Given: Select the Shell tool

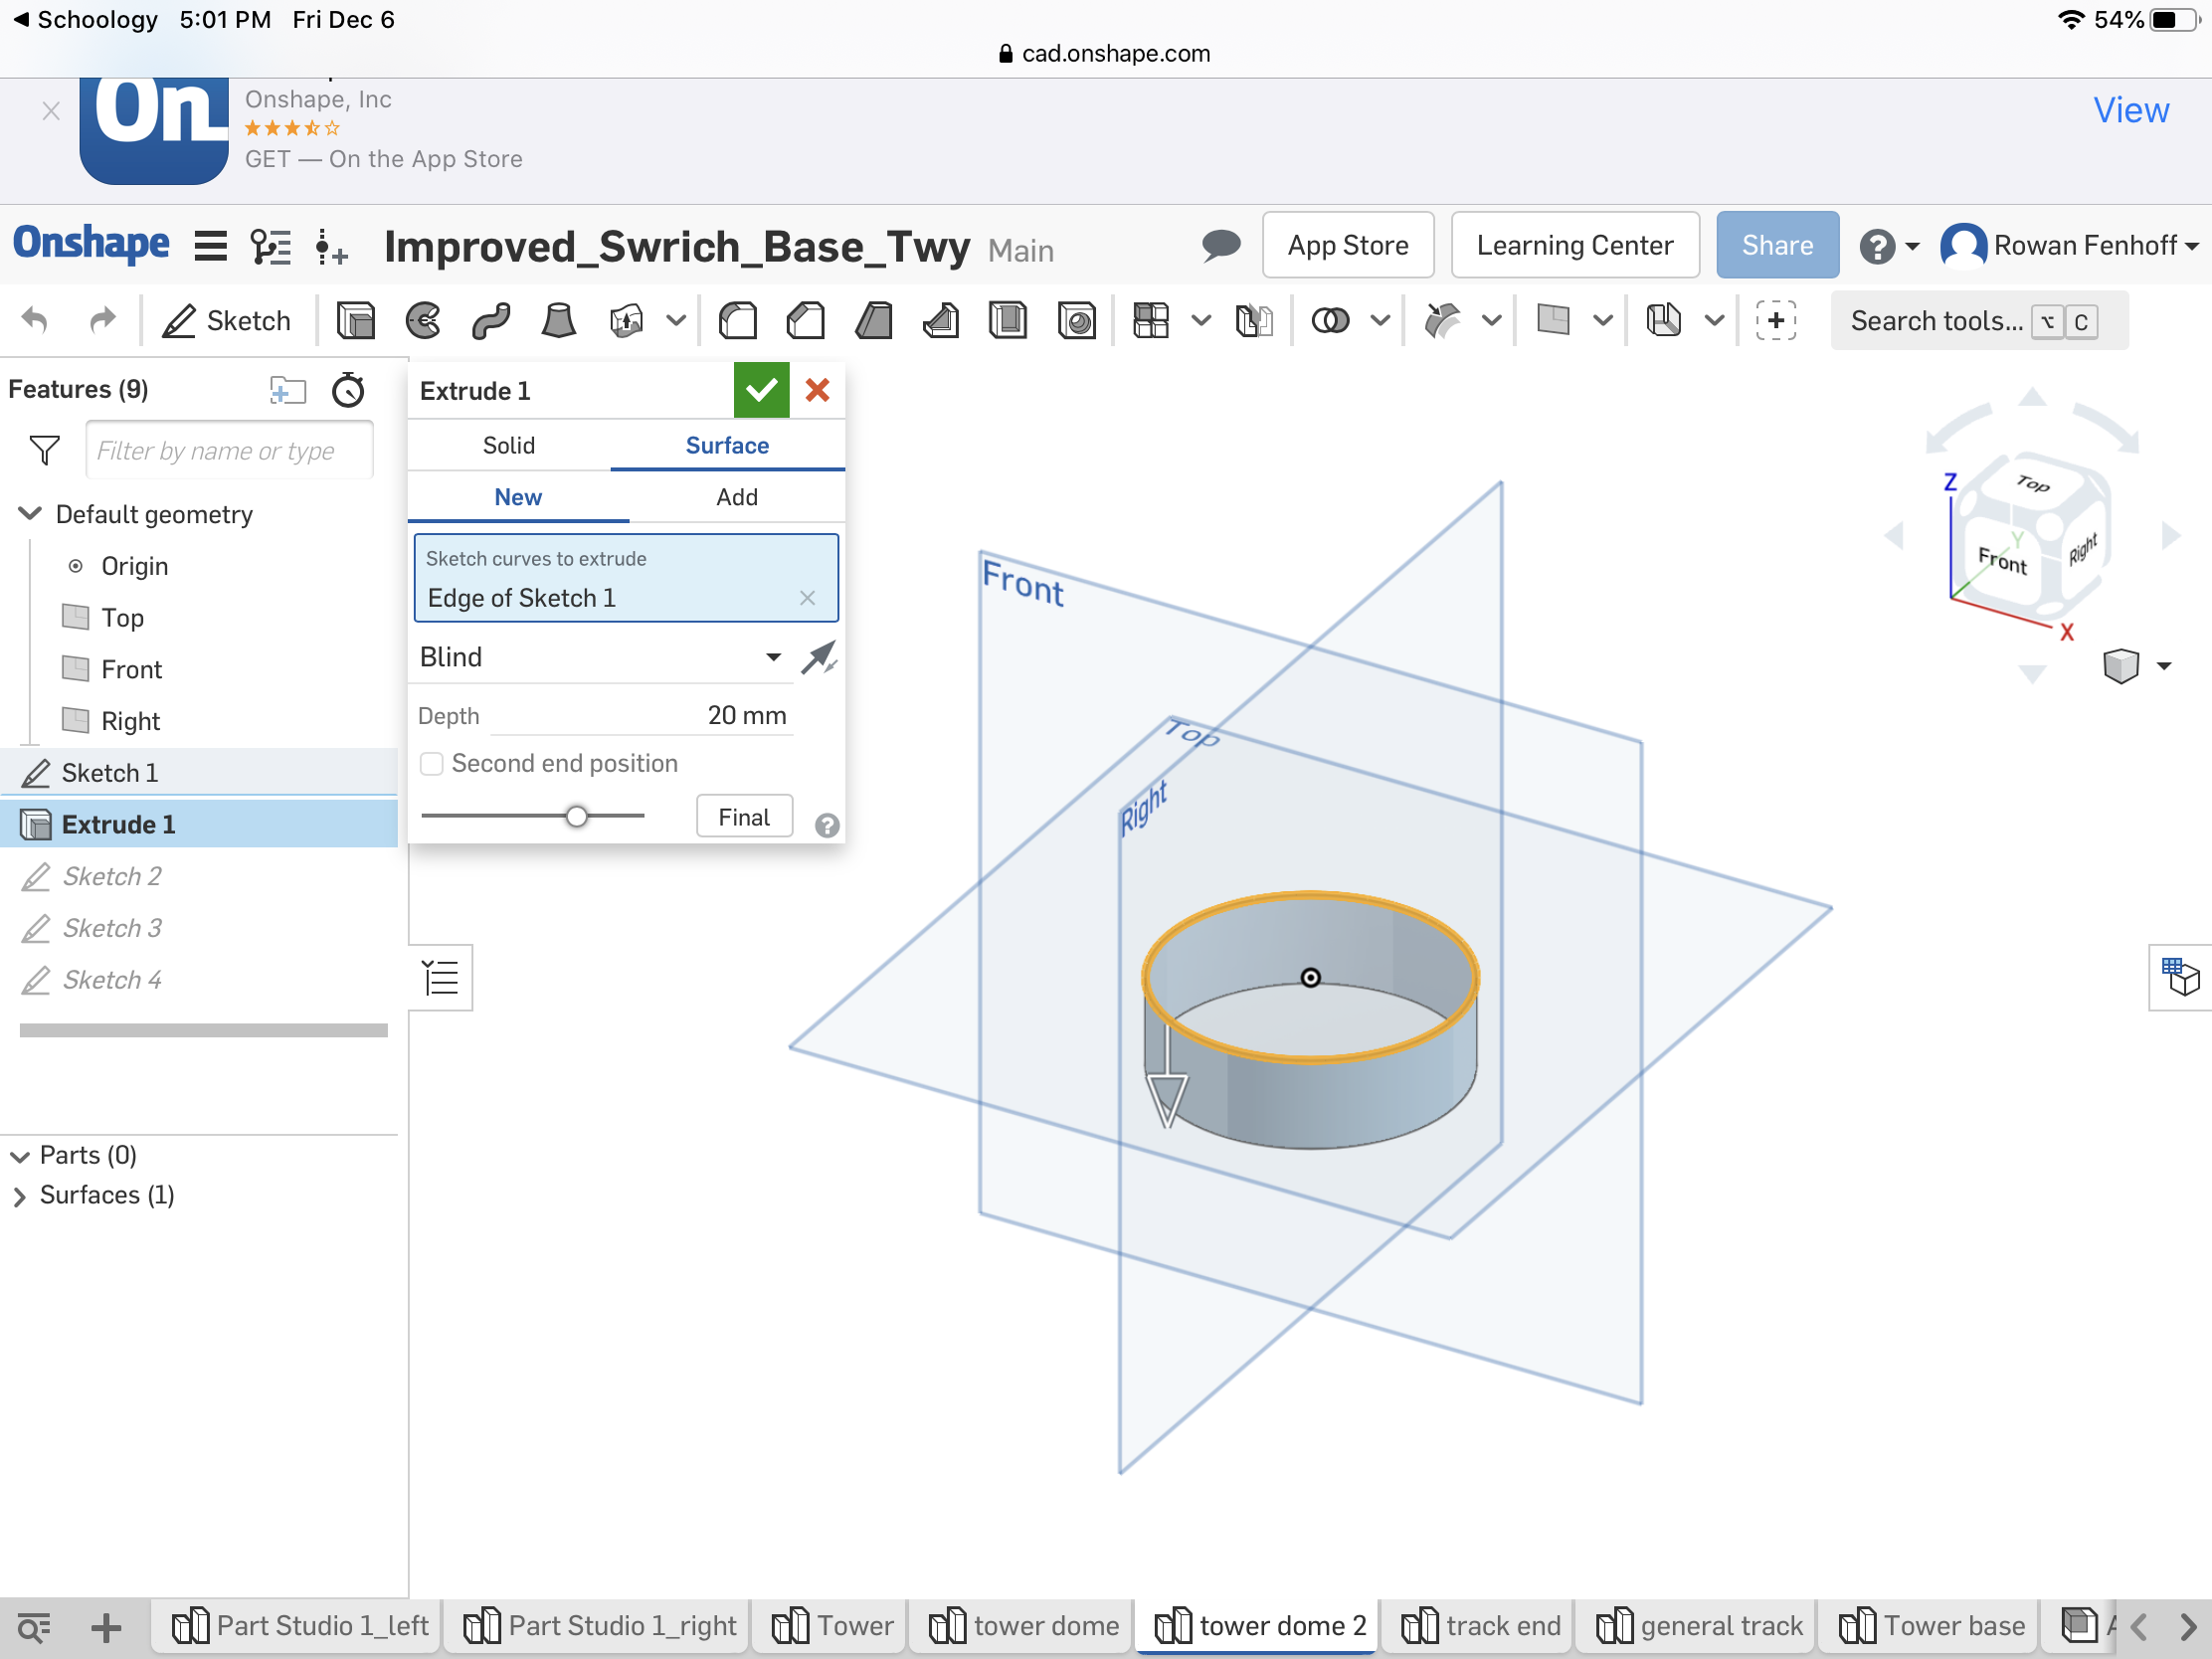Looking at the screenshot, I should click(x=1009, y=320).
